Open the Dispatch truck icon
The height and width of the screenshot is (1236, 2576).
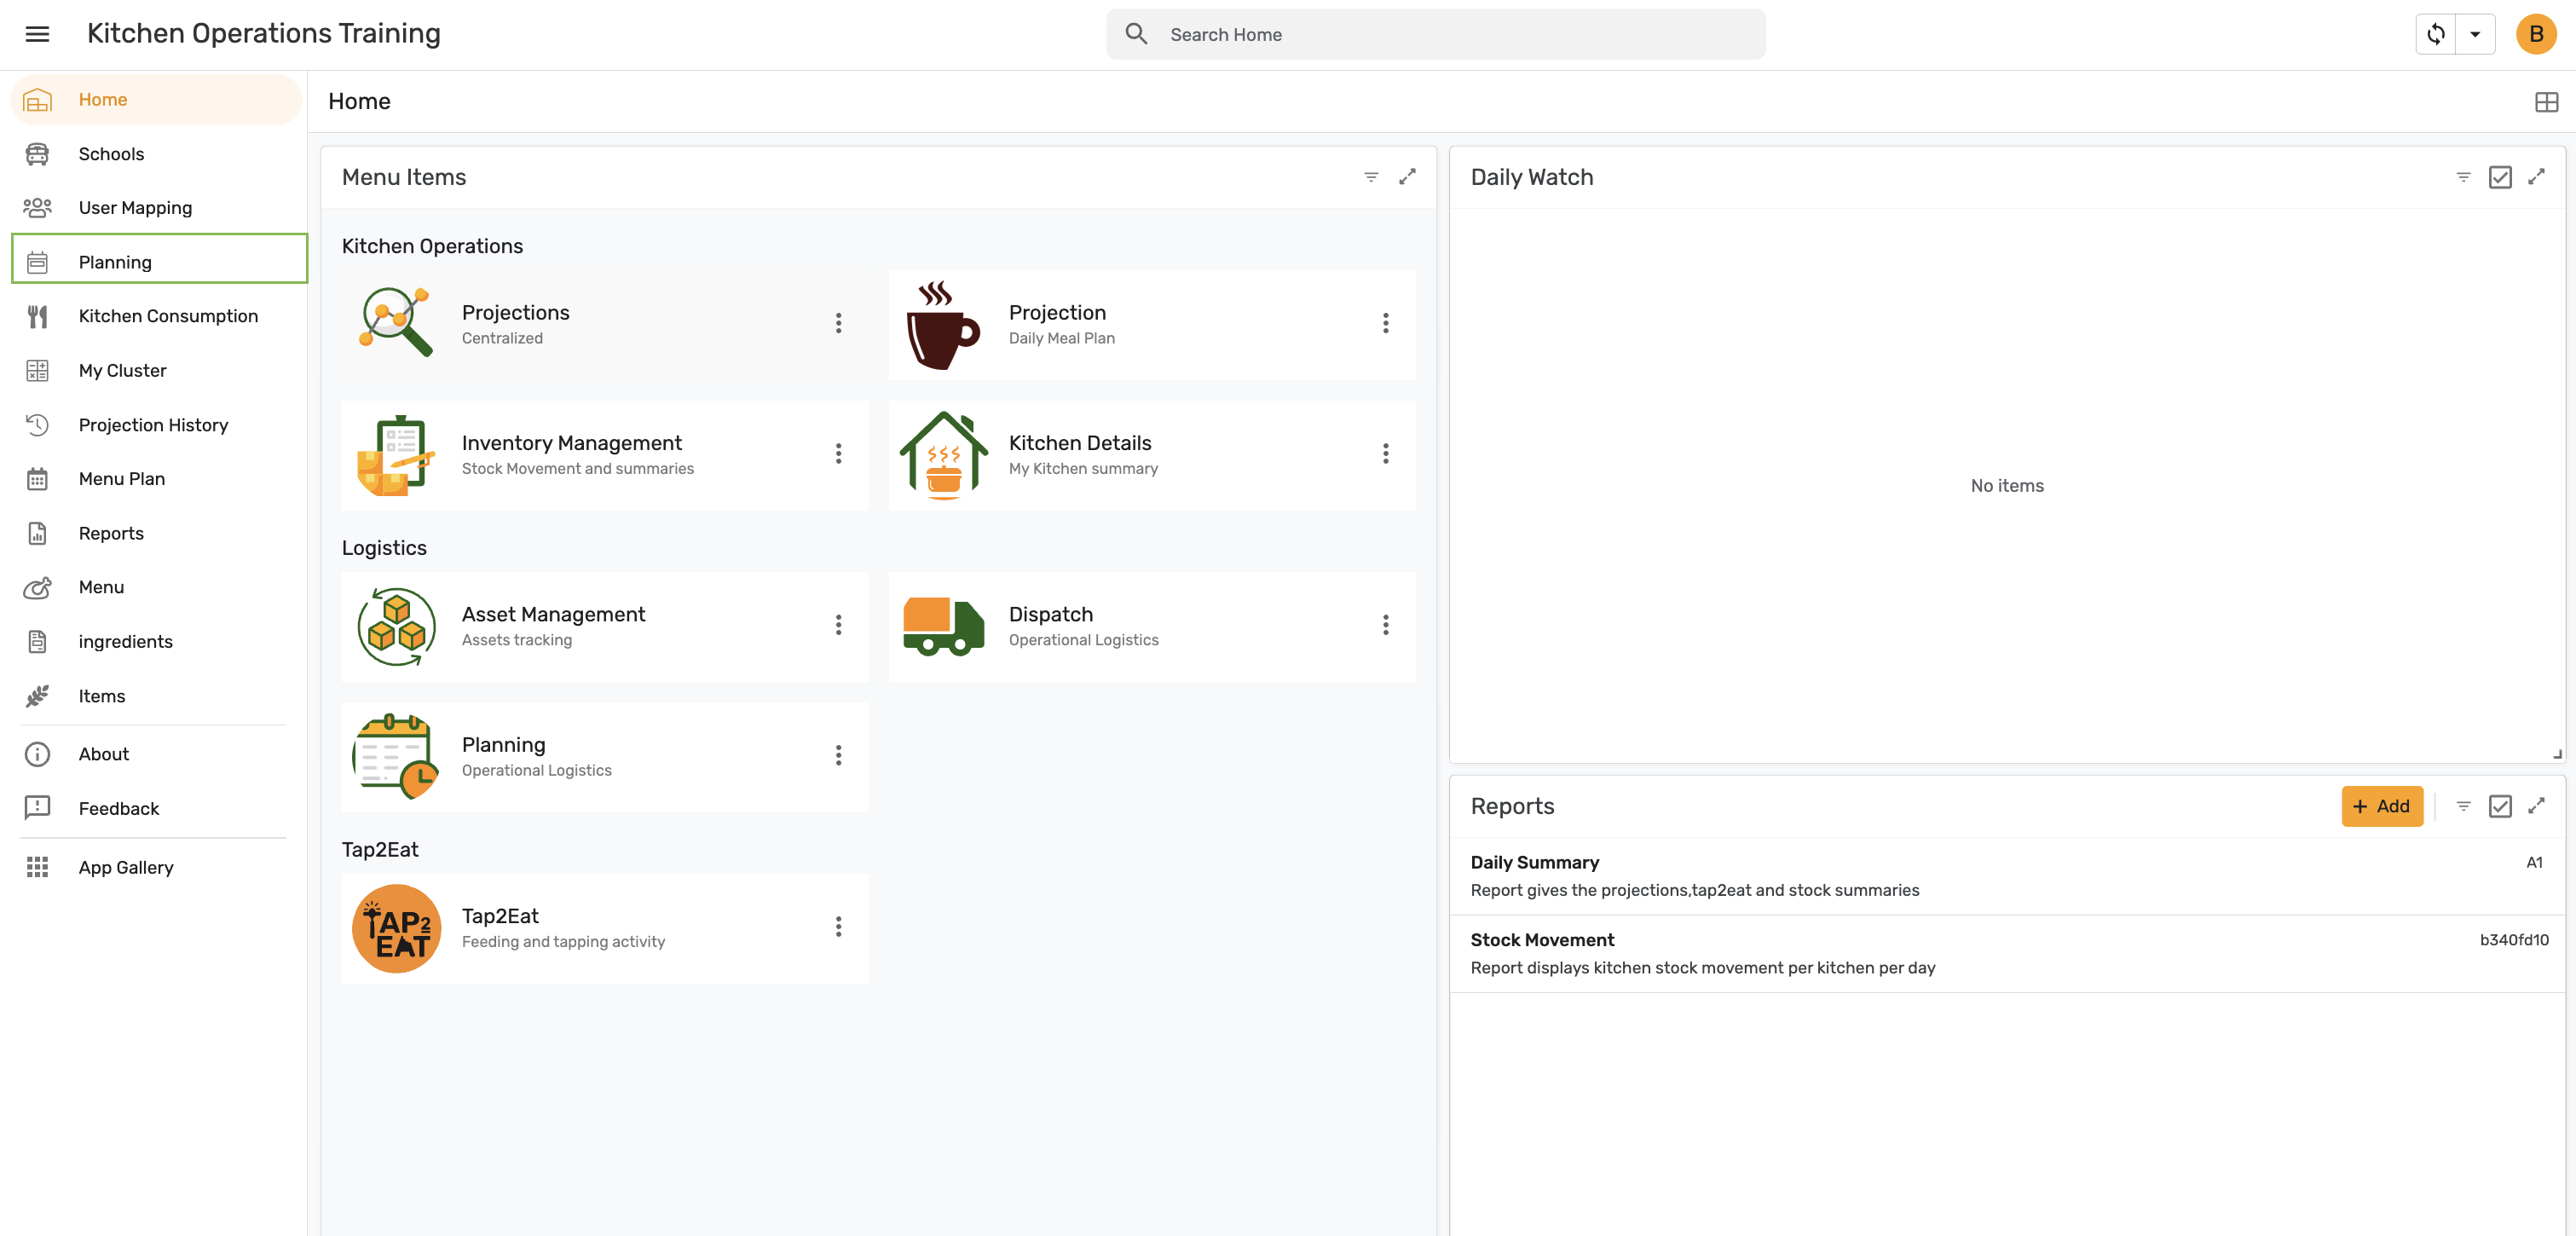point(943,627)
